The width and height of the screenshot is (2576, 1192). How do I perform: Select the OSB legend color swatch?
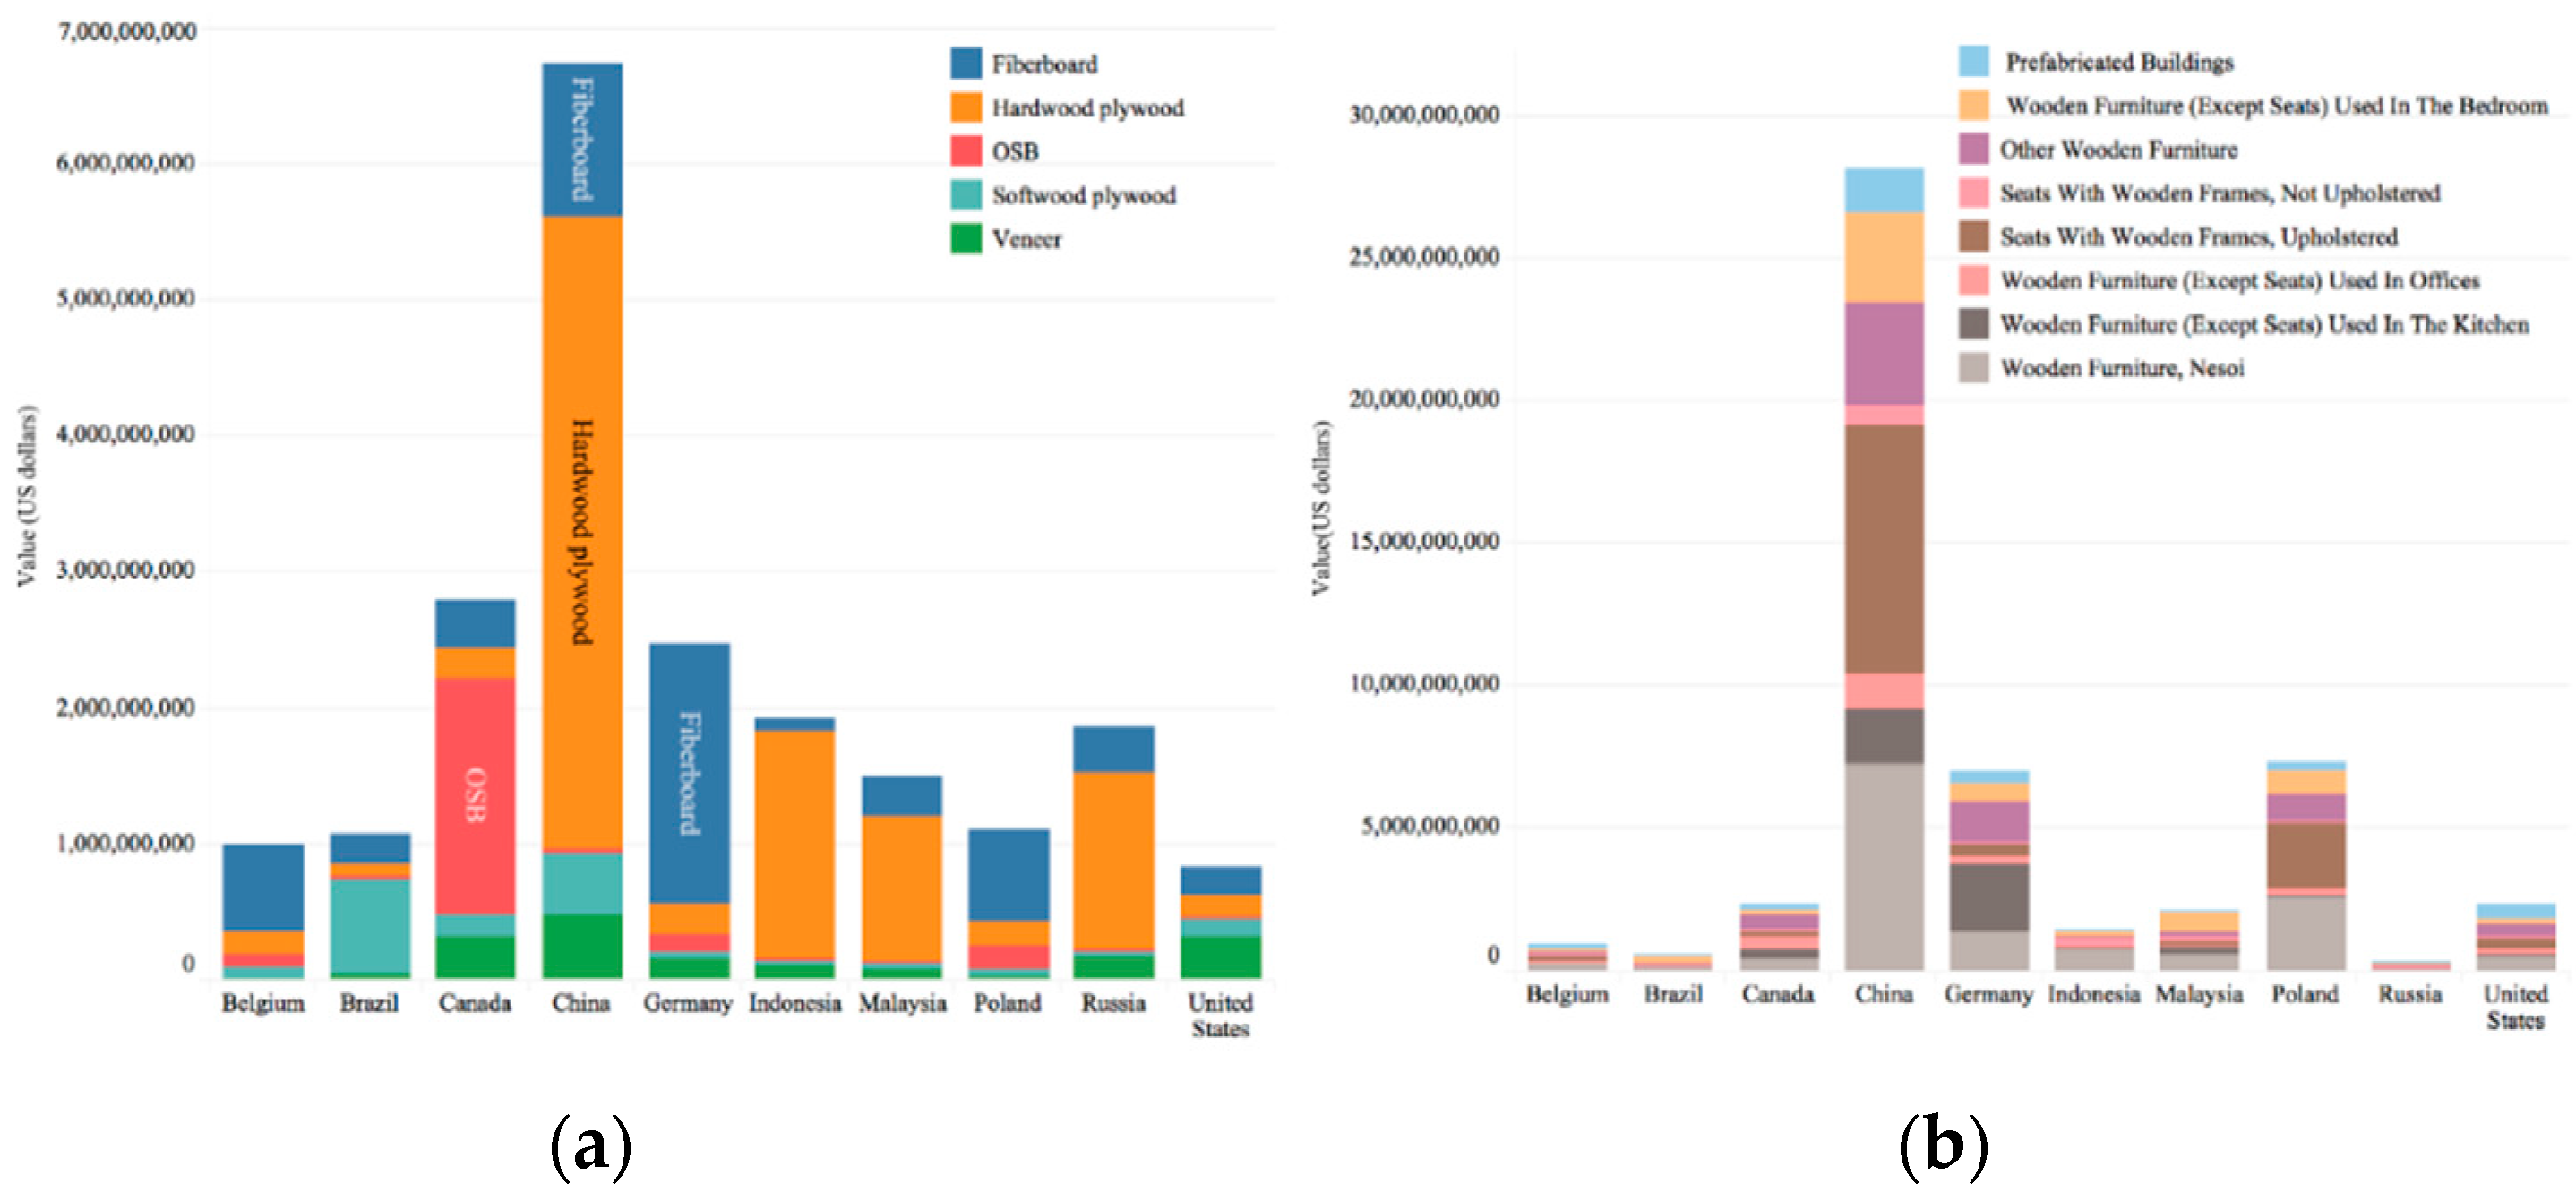(965, 151)
